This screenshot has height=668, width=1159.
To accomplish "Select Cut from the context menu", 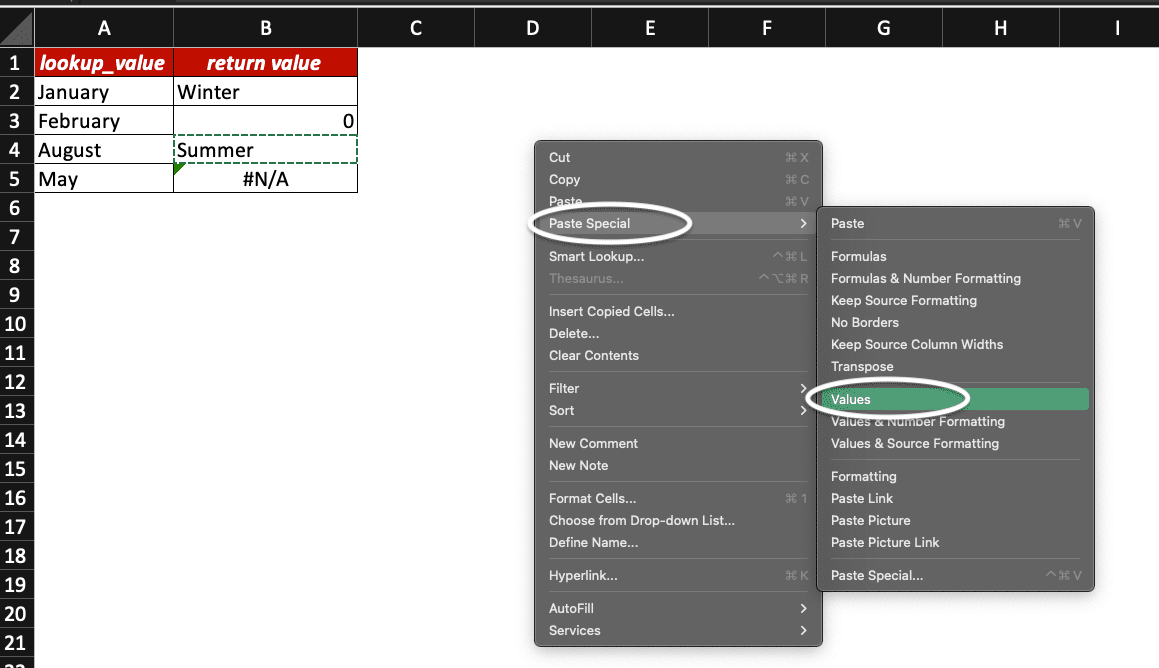I will click(559, 157).
